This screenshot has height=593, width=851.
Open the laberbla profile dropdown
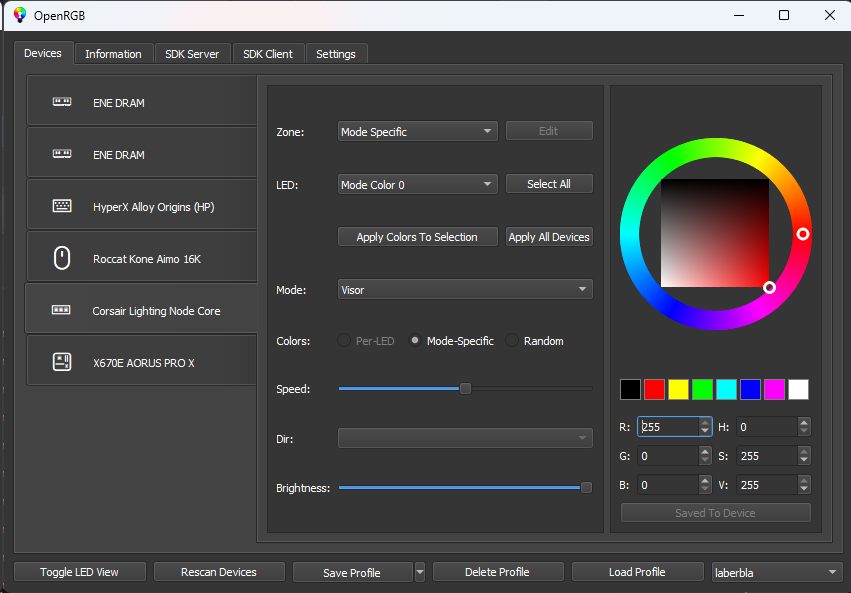pos(777,572)
